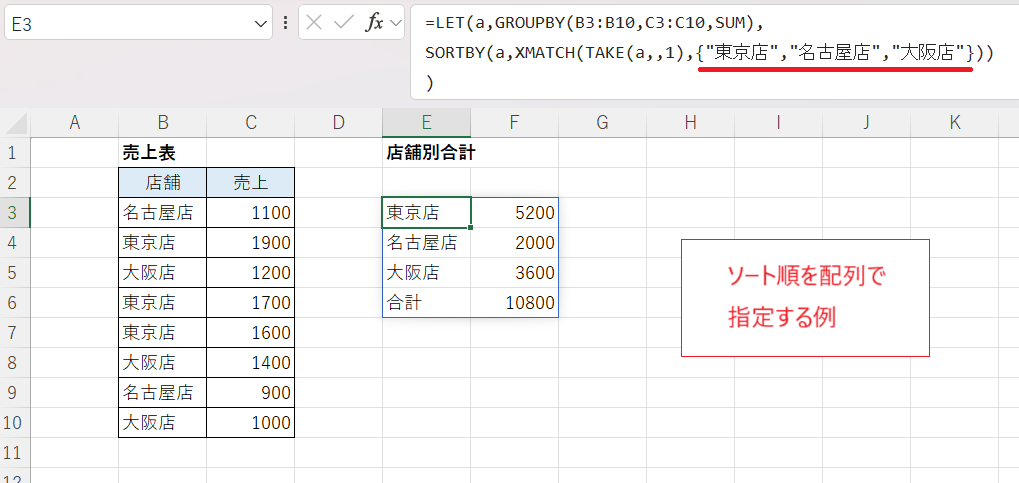Screen dimensions: 1019x483
Task: Select row 5 header
Action: pos(15,272)
